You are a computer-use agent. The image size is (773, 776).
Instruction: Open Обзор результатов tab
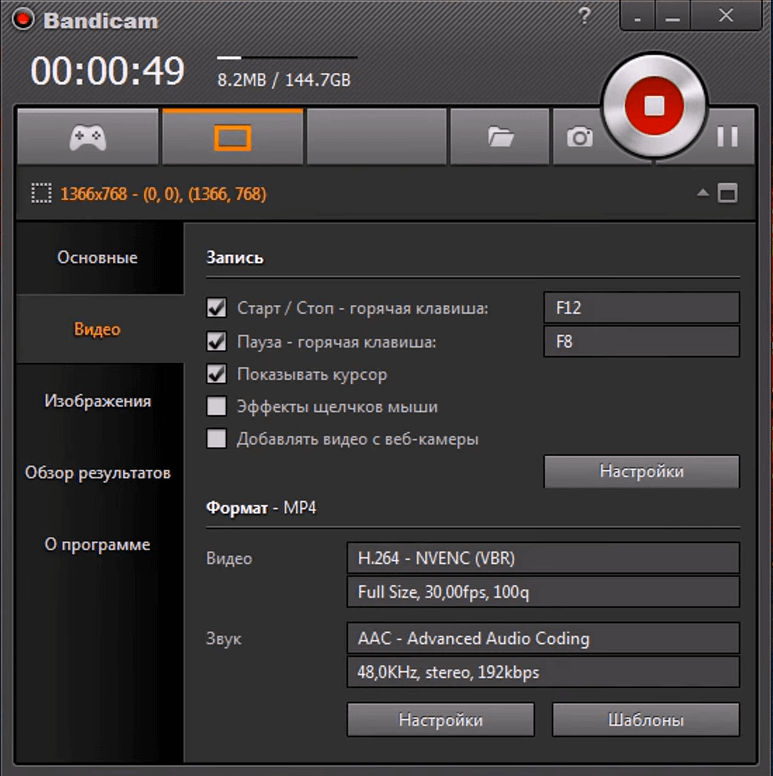click(97, 473)
